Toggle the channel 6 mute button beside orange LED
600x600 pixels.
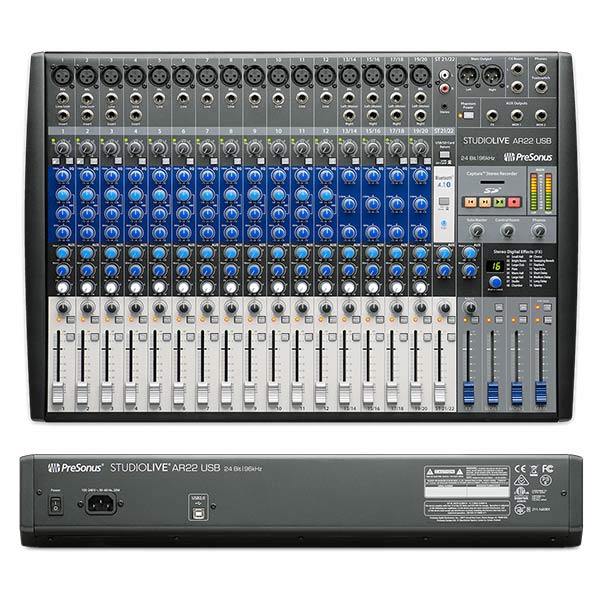click(x=191, y=320)
